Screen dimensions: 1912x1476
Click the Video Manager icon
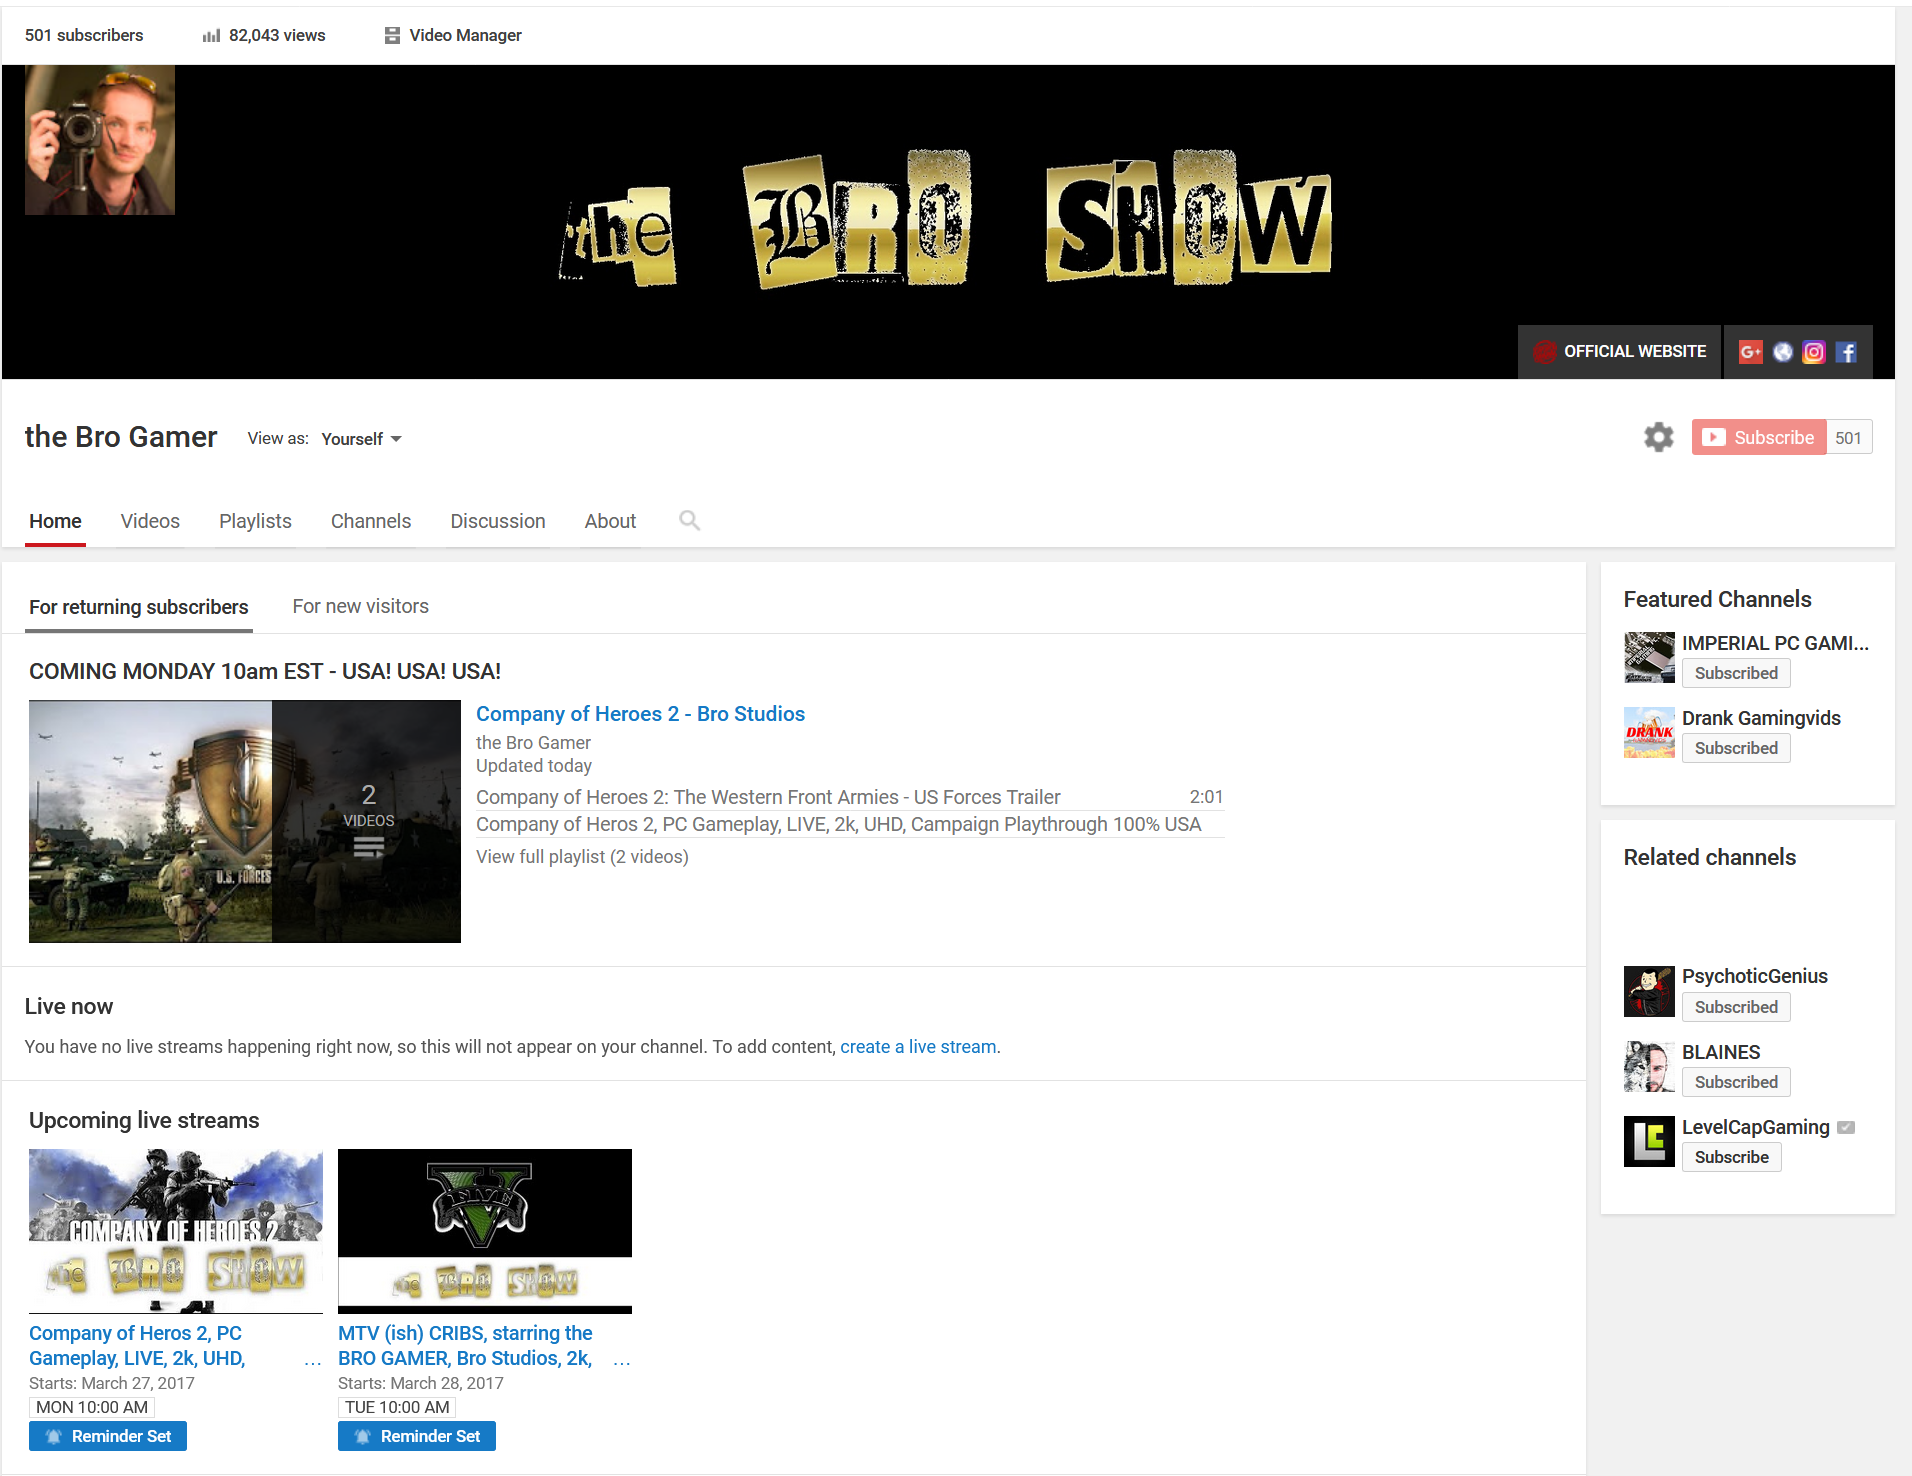(x=392, y=35)
